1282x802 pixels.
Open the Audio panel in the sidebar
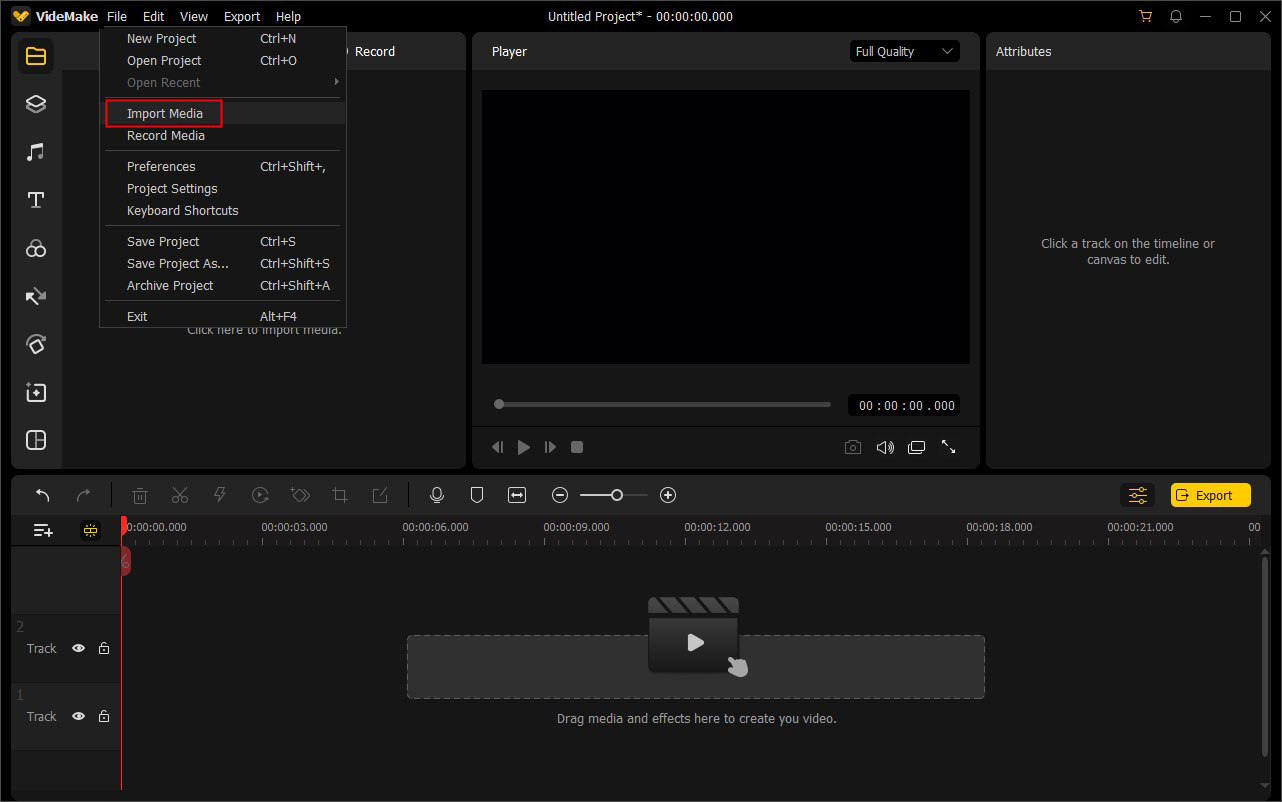36,151
